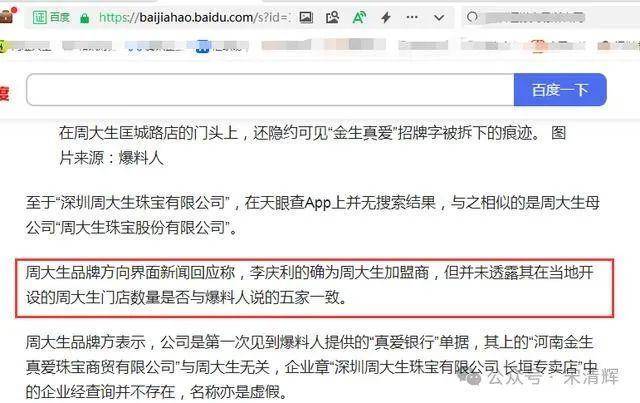Open the translate icon in address bar
Screen dimensions: 640x403
click(359, 17)
